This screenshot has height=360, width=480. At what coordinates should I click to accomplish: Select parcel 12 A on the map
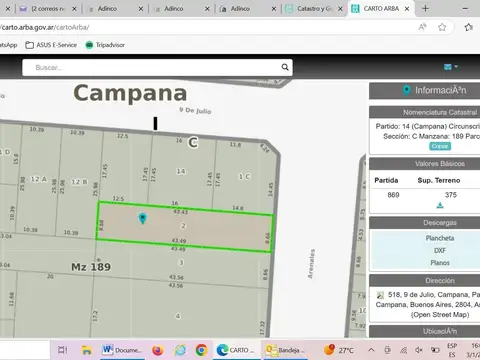(x=39, y=179)
